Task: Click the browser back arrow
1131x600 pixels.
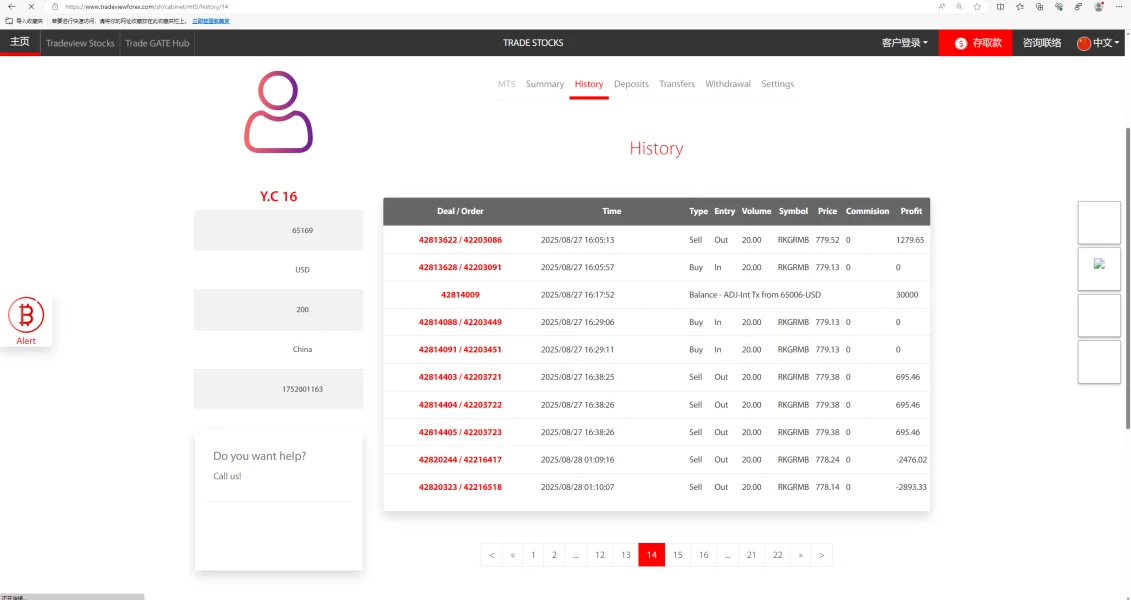Action: (x=12, y=6)
